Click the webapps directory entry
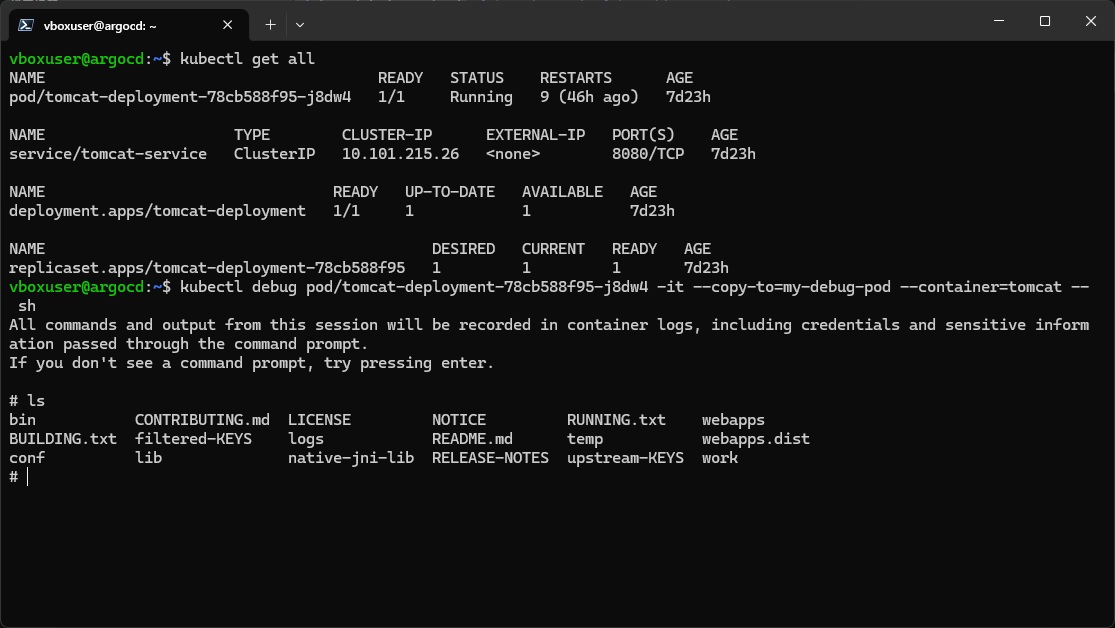This screenshot has width=1115, height=628. (x=733, y=420)
